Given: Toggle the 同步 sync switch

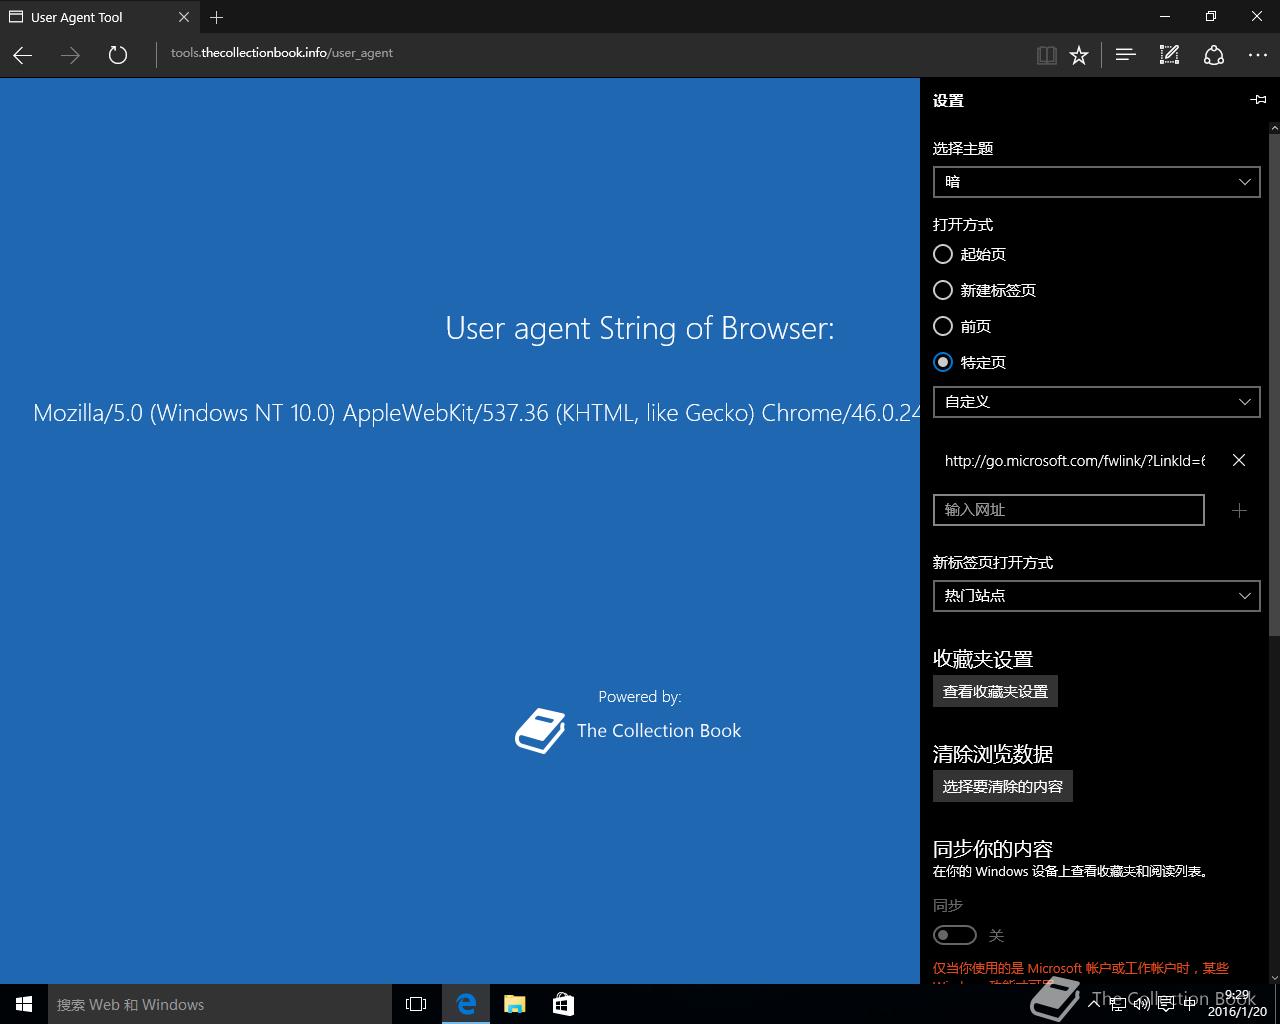Looking at the screenshot, I should pos(954,935).
